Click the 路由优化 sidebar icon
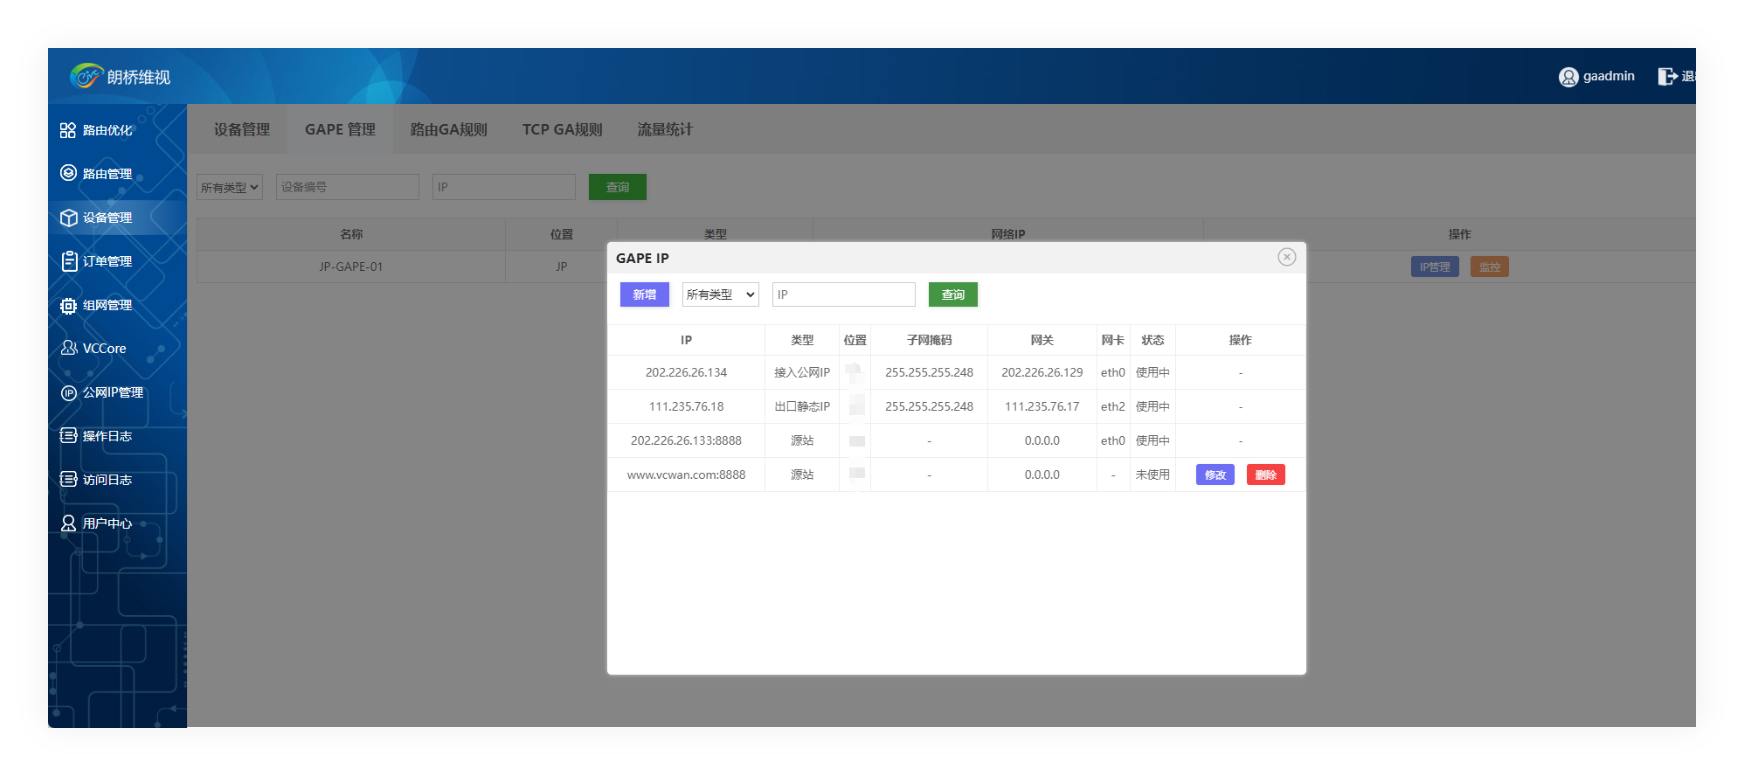1744x776 pixels. pyautogui.click(x=68, y=130)
